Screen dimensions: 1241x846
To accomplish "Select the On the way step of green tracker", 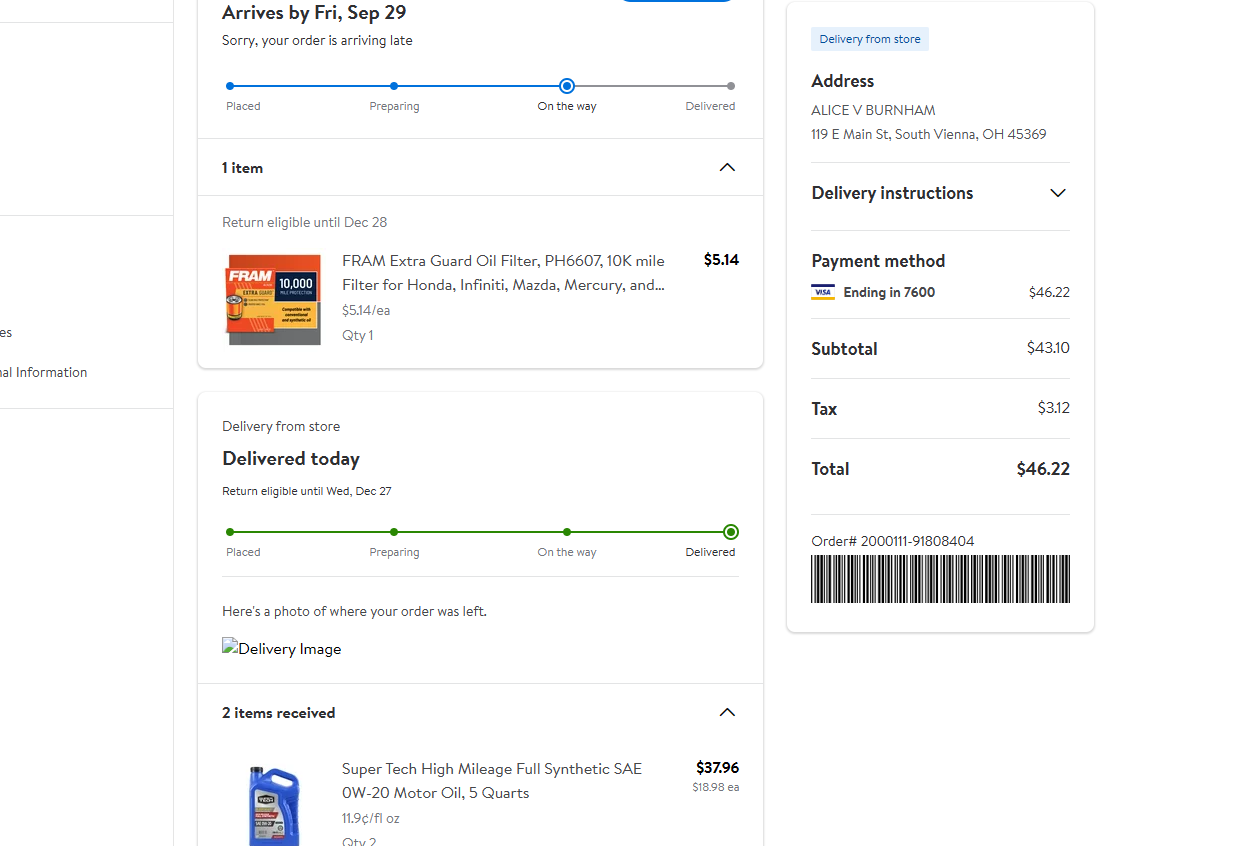I will click(x=567, y=532).
